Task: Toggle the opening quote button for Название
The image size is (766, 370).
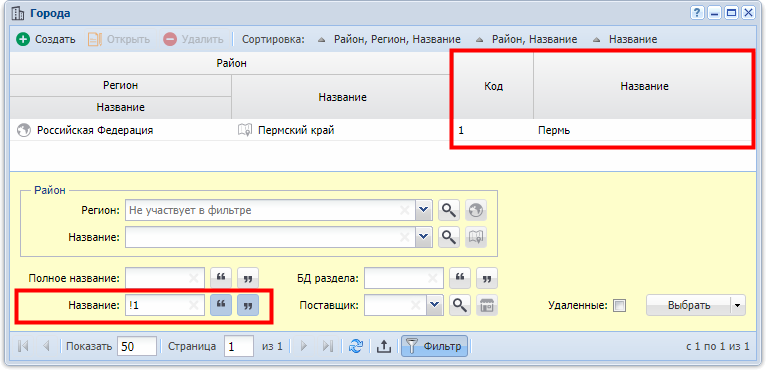Action: click(221, 305)
